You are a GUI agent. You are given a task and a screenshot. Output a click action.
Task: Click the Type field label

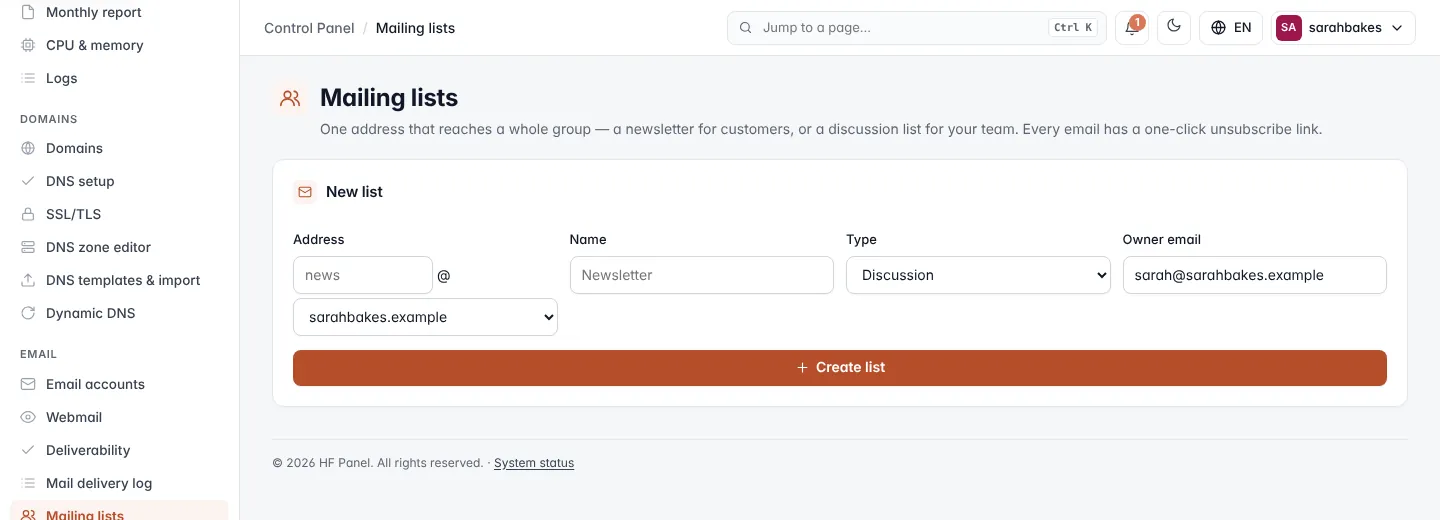coord(861,240)
